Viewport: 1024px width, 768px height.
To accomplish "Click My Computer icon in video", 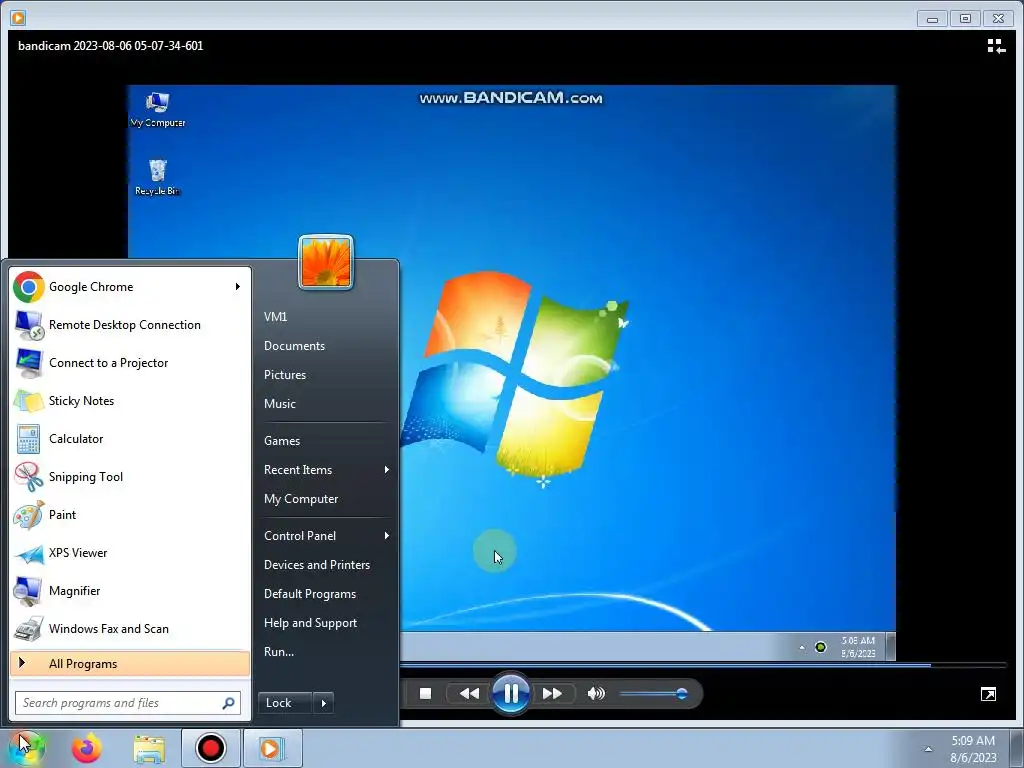I will click(x=157, y=110).
